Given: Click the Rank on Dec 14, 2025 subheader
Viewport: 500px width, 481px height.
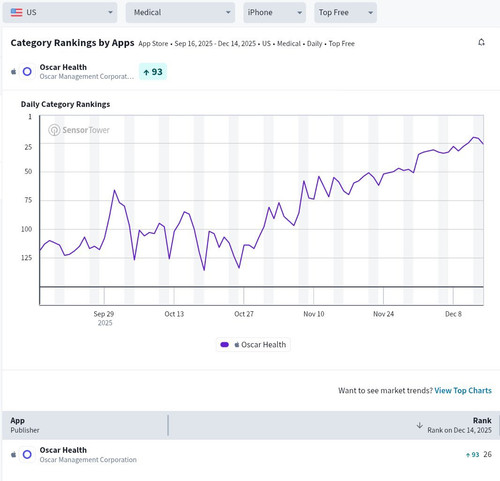Looking at the screenshot, I should [x=459, y=430].
